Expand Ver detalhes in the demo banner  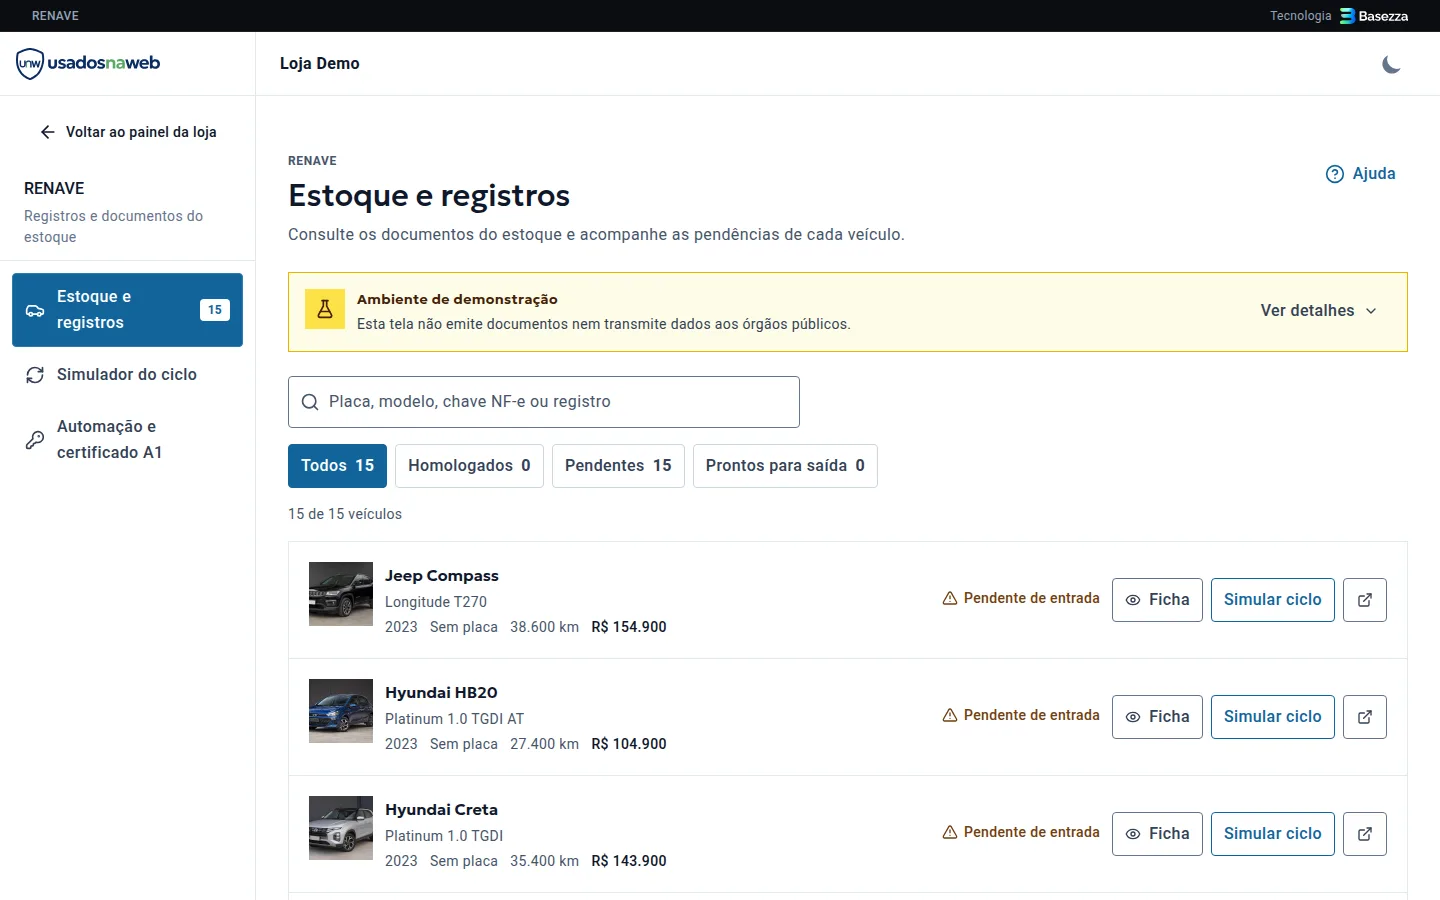pos(1319,311)
